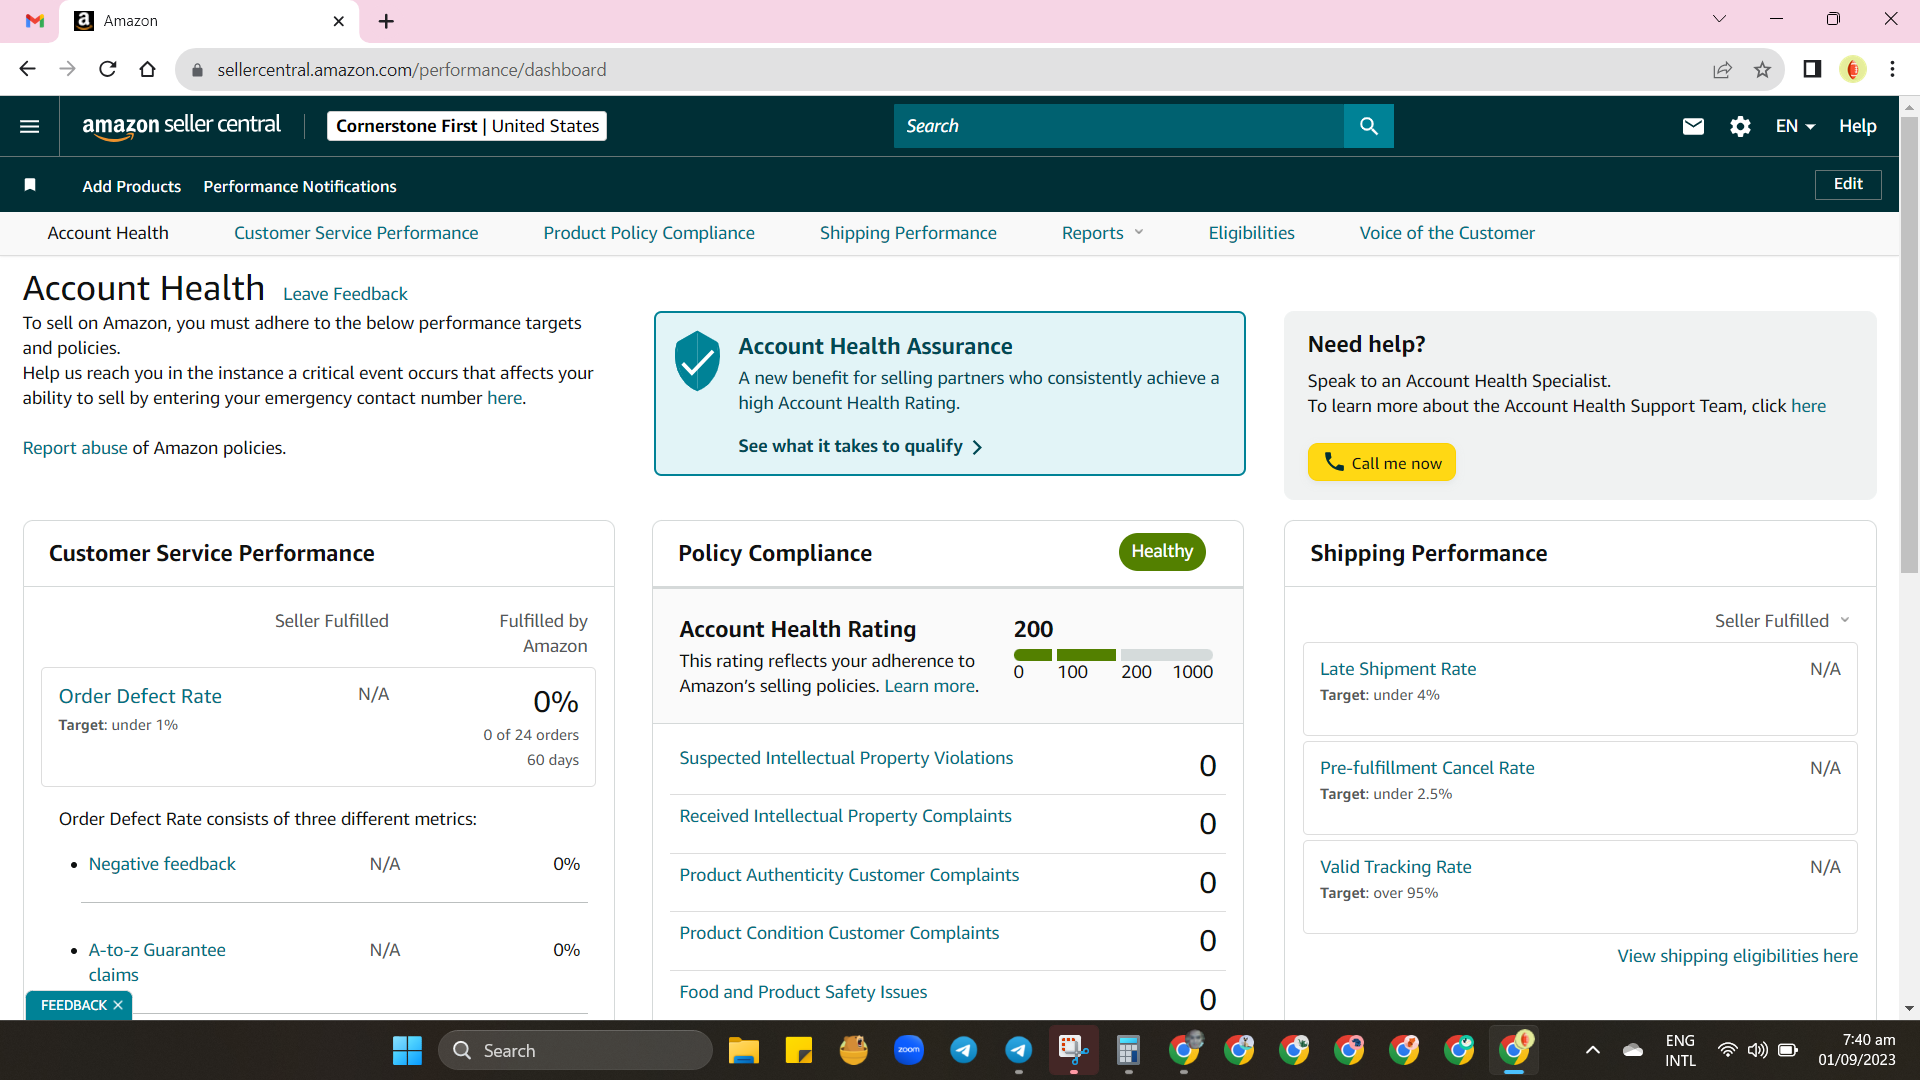Viewport: 1920px width, 1080px height.
Task: Click the Amazon Seller Central logo
Action: pyautogui.click(x=181, y=126)
